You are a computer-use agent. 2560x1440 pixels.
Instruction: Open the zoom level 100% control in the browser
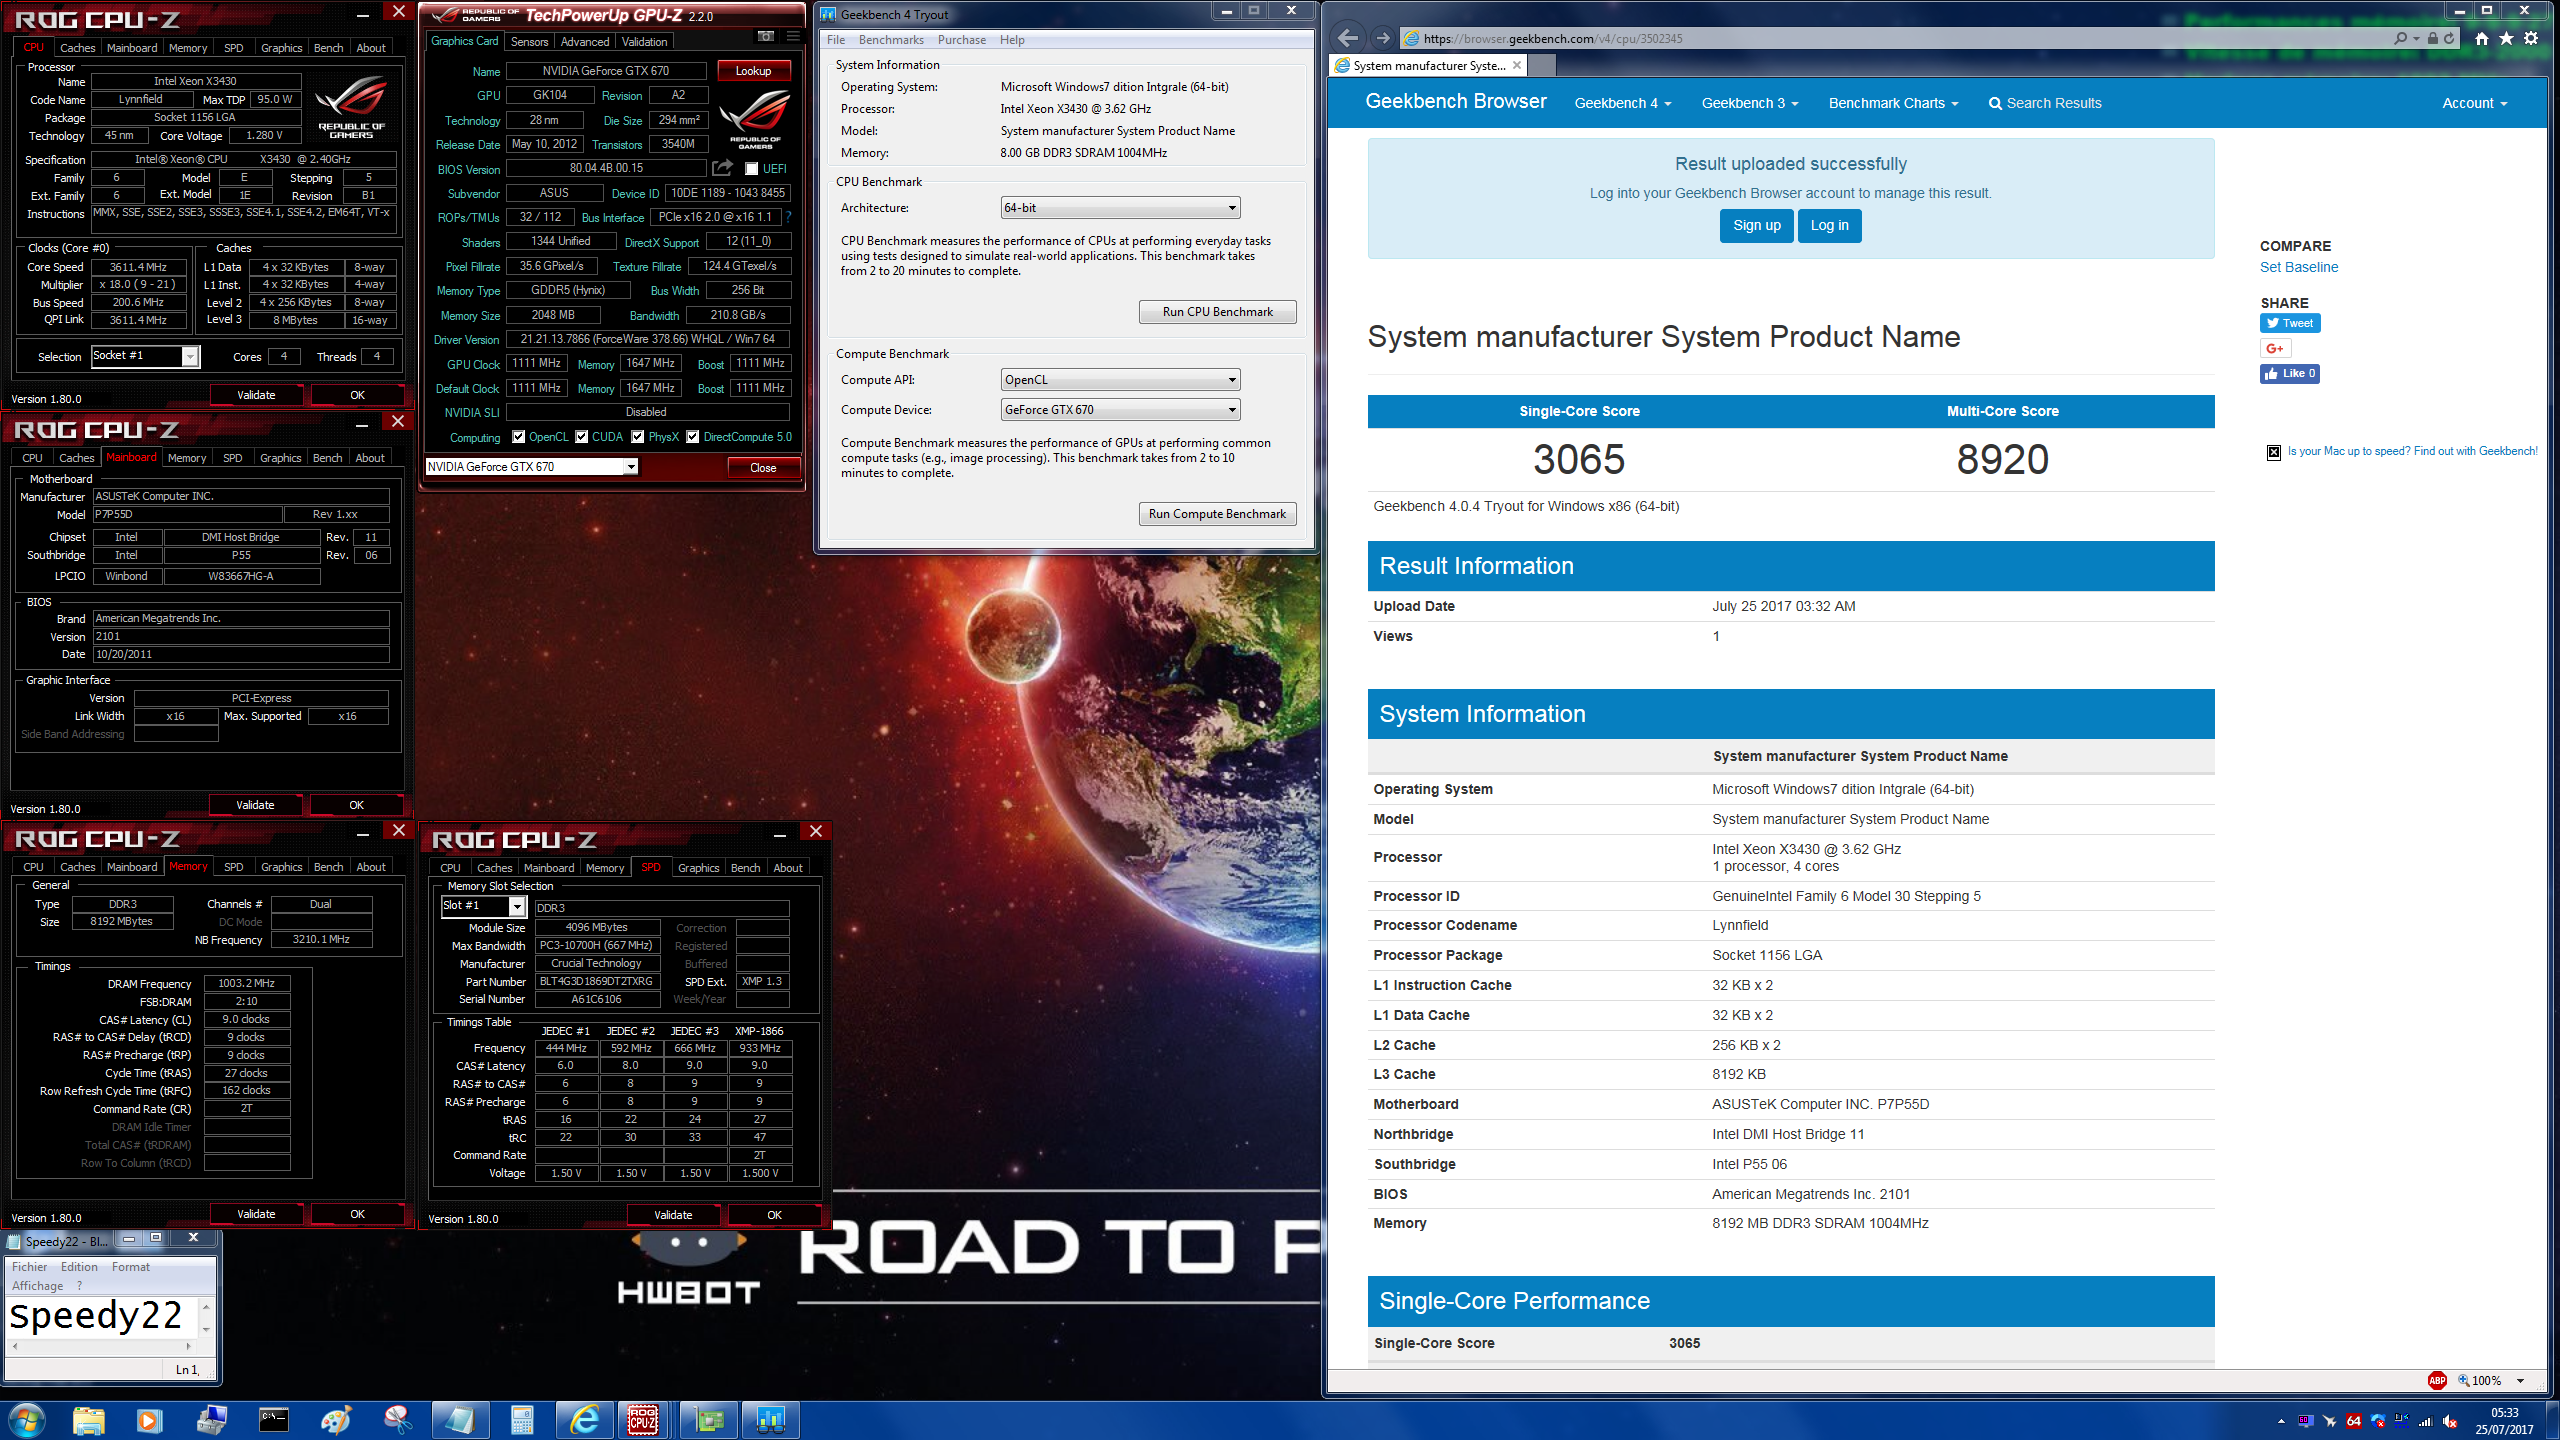[2490, 1381]
